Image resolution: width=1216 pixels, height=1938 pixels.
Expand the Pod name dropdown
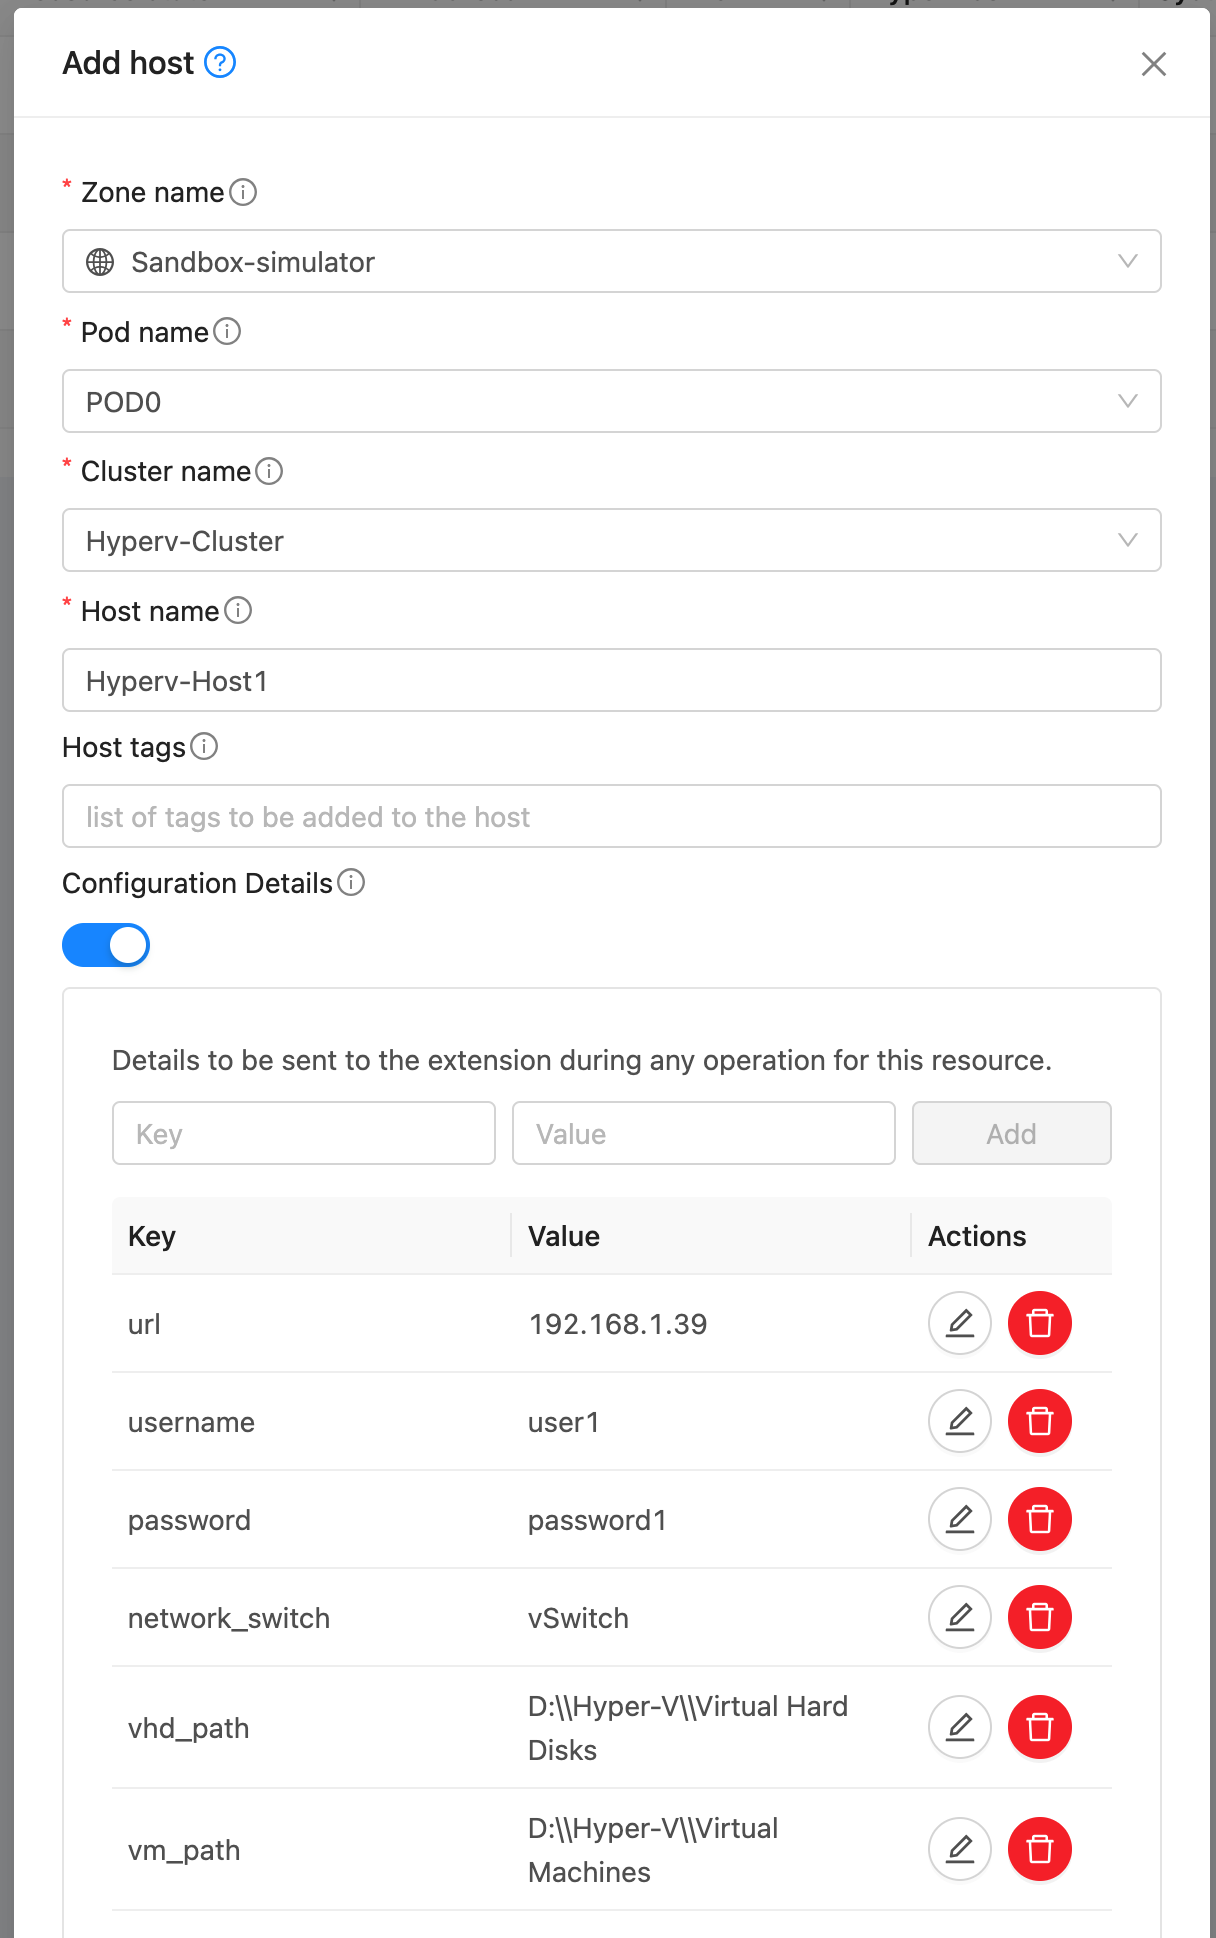click(x=611, y=402)
